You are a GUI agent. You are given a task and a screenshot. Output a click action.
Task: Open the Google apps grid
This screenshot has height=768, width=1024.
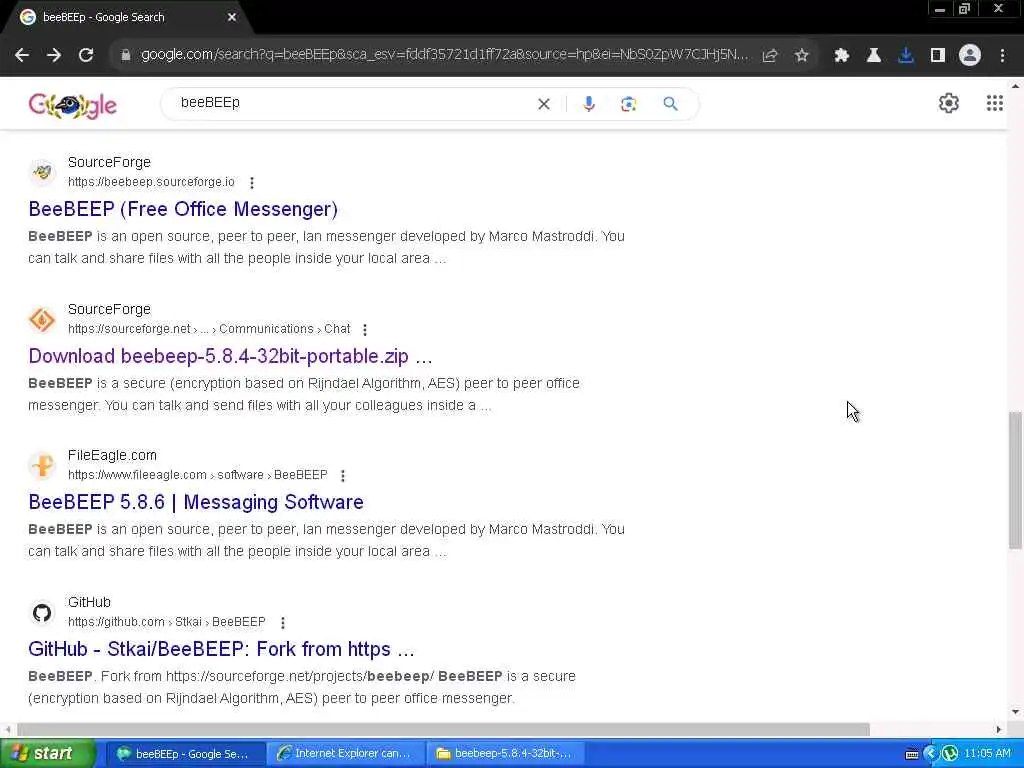[995, 103]
